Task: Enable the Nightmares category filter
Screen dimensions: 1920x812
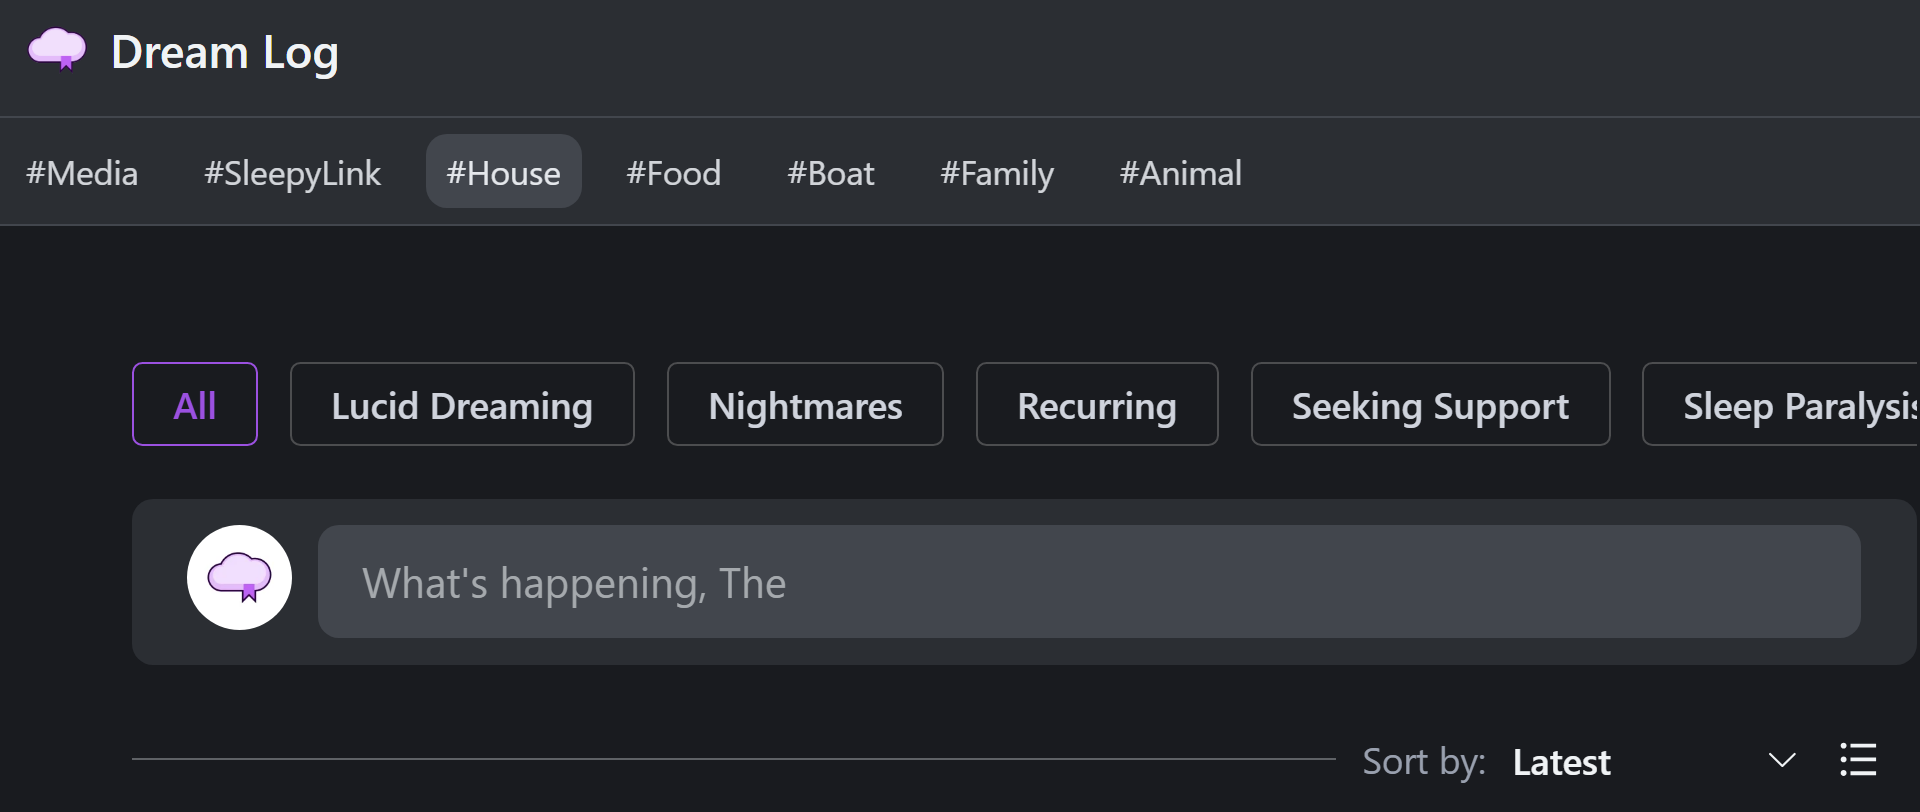Action: (x=805, y=404)
